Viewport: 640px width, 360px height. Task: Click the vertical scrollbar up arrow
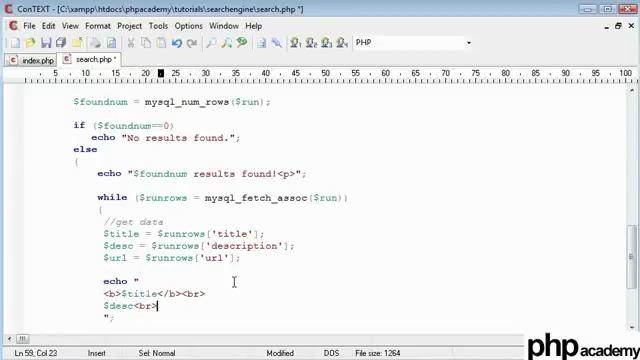(x=631, y=90)
